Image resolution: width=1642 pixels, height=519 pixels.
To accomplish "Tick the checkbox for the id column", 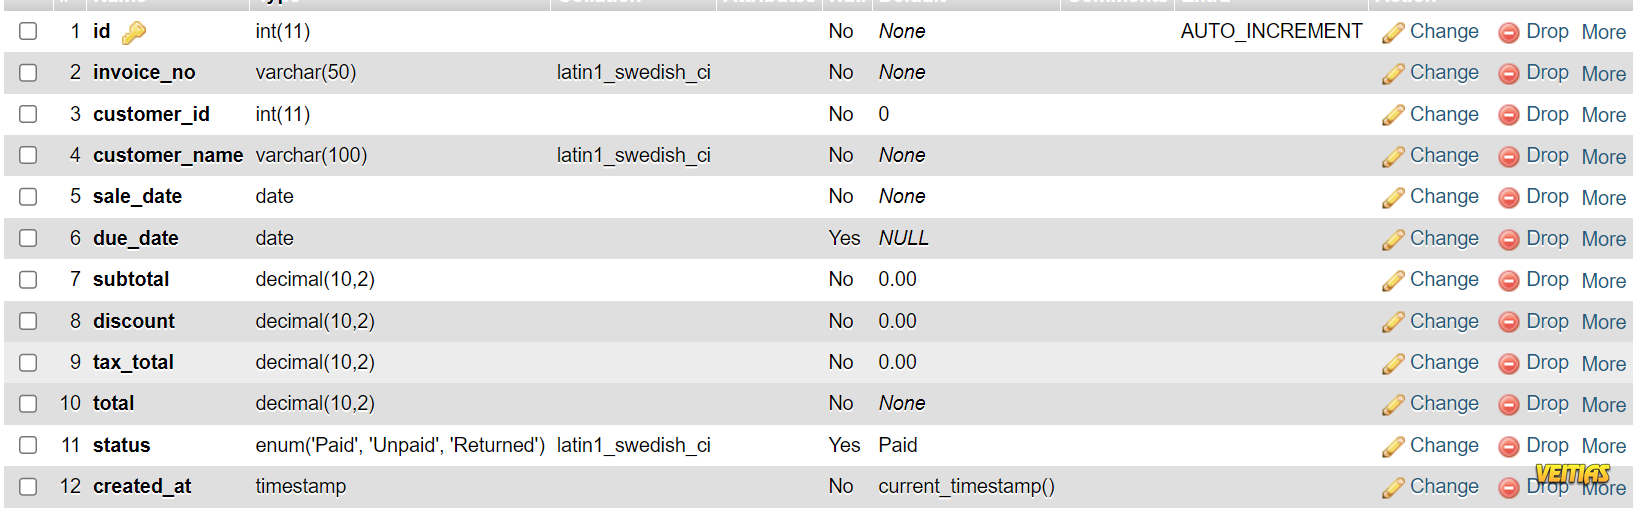I will coord(28,31).
